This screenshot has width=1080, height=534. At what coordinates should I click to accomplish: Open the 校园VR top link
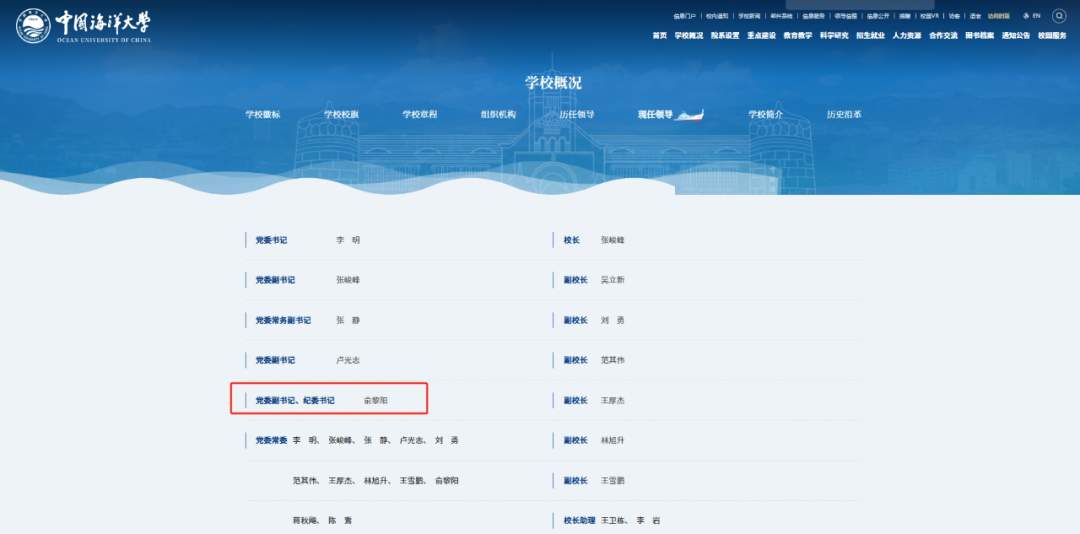[x=930, y=15]
